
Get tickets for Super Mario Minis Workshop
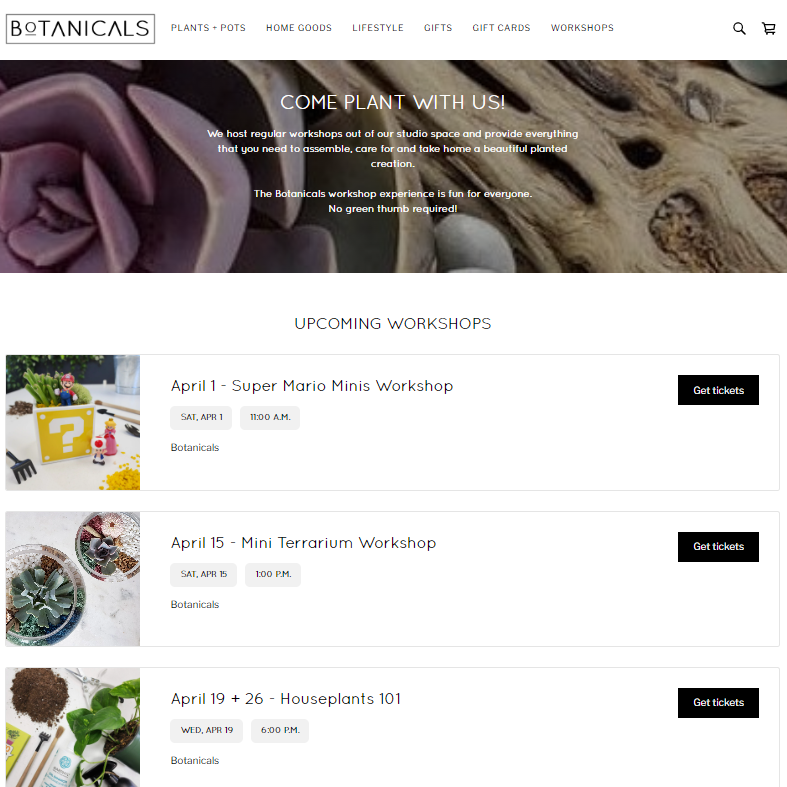pos(718,390)
